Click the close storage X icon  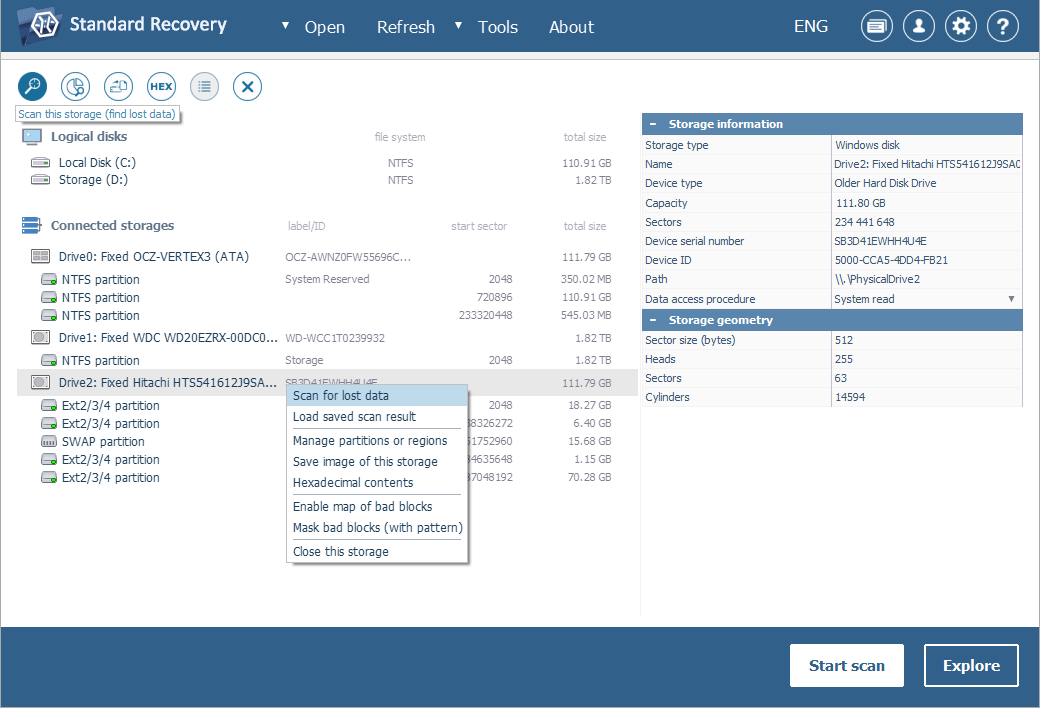[x=247, y=87]
